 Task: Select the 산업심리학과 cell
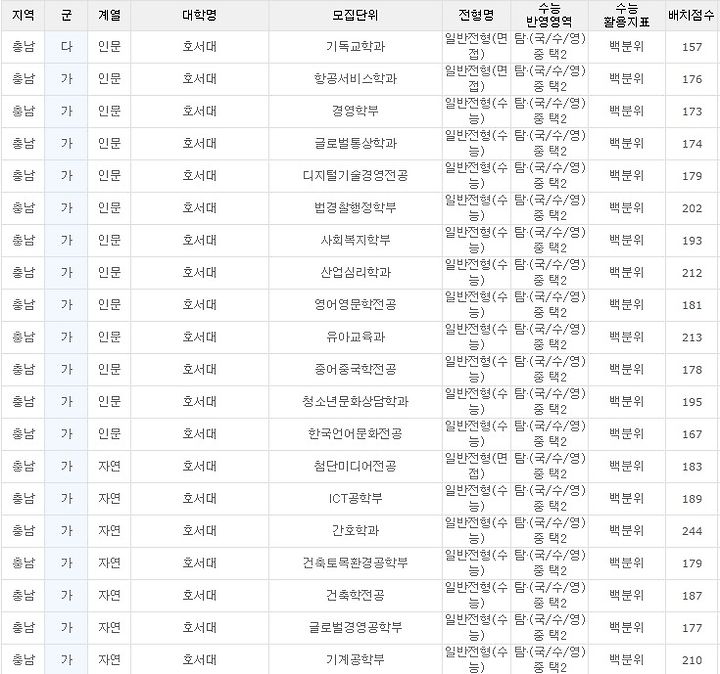(355, 272)
